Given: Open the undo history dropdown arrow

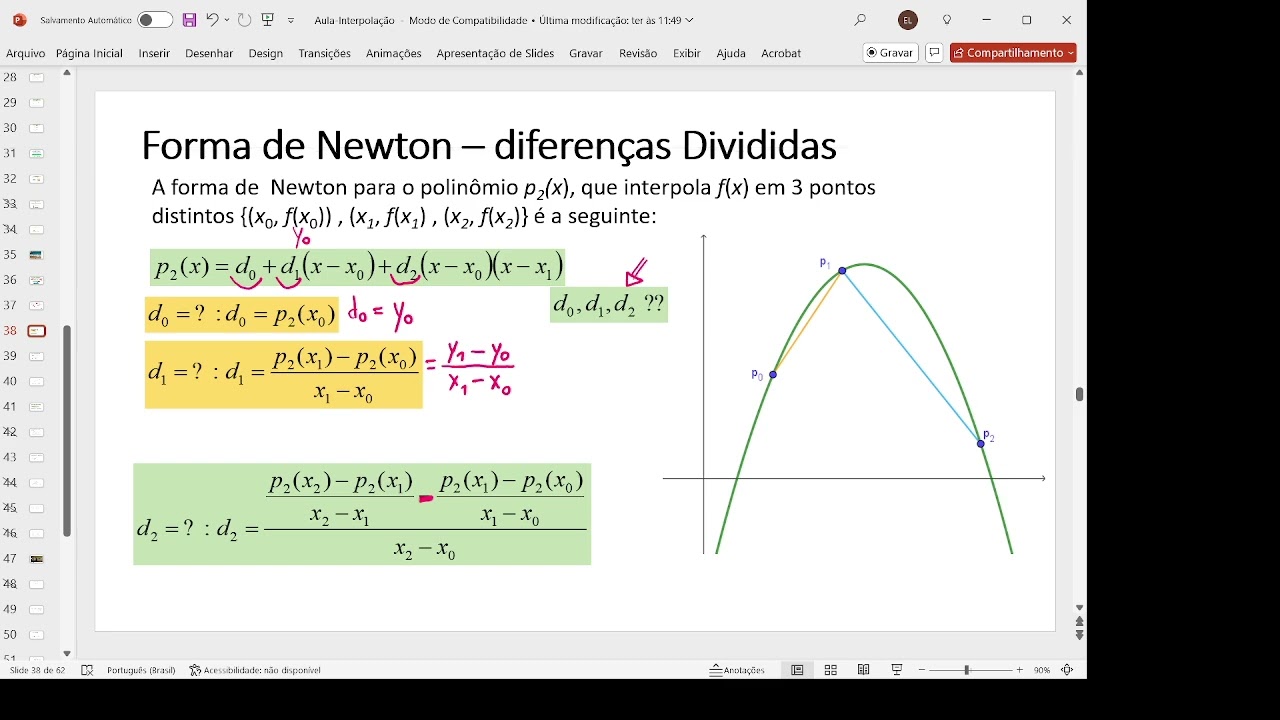Looking at the screenshot, I should [227, 20].
